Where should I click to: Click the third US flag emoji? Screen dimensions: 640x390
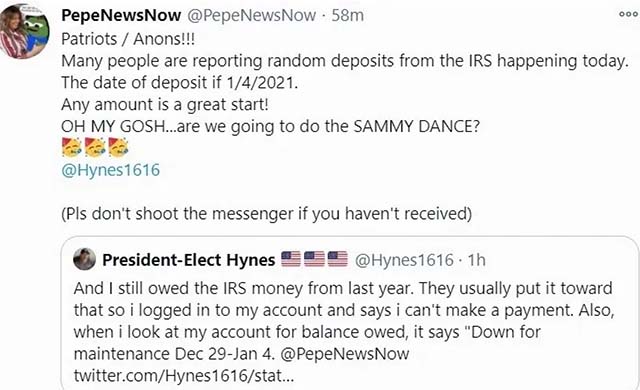click(338, 259)
